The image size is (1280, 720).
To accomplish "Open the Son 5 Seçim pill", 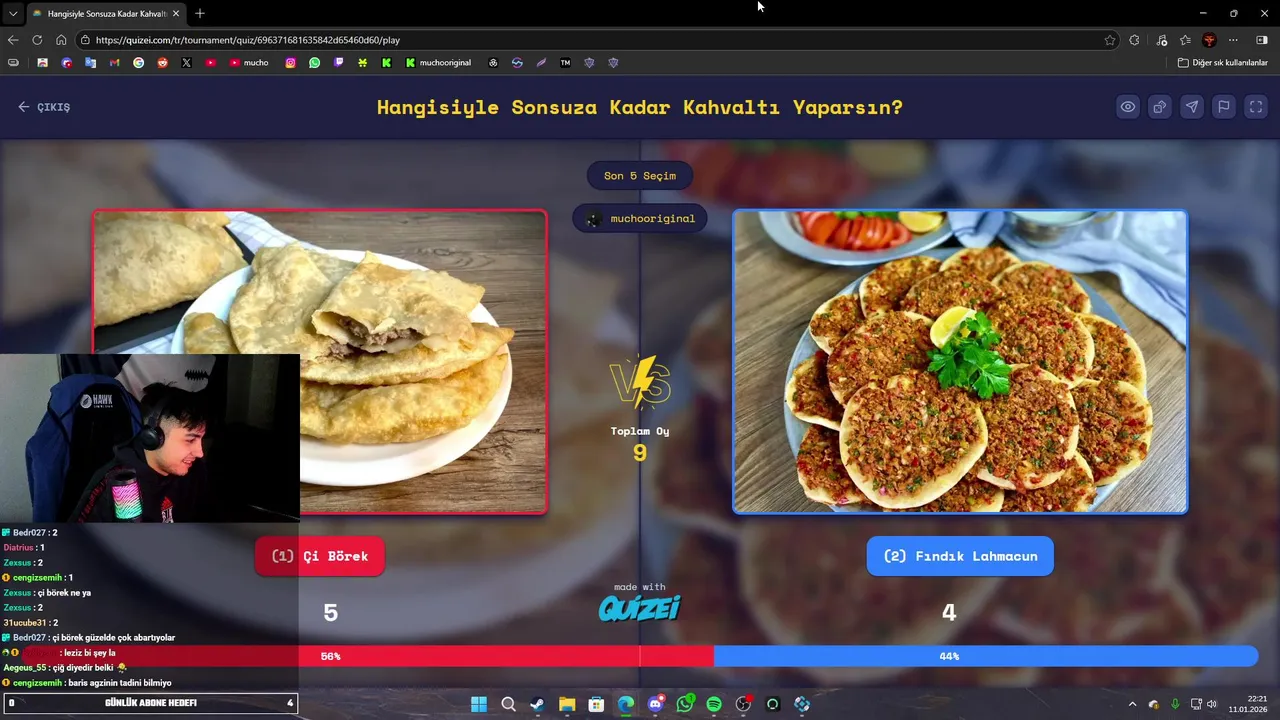I will click(x=640, y=176).
